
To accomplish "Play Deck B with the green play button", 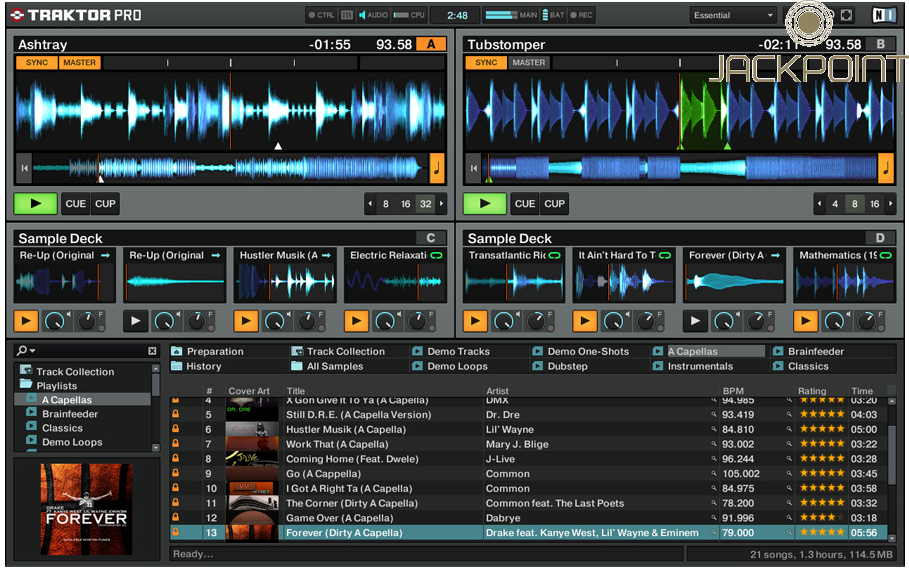I will pos(485,203).
